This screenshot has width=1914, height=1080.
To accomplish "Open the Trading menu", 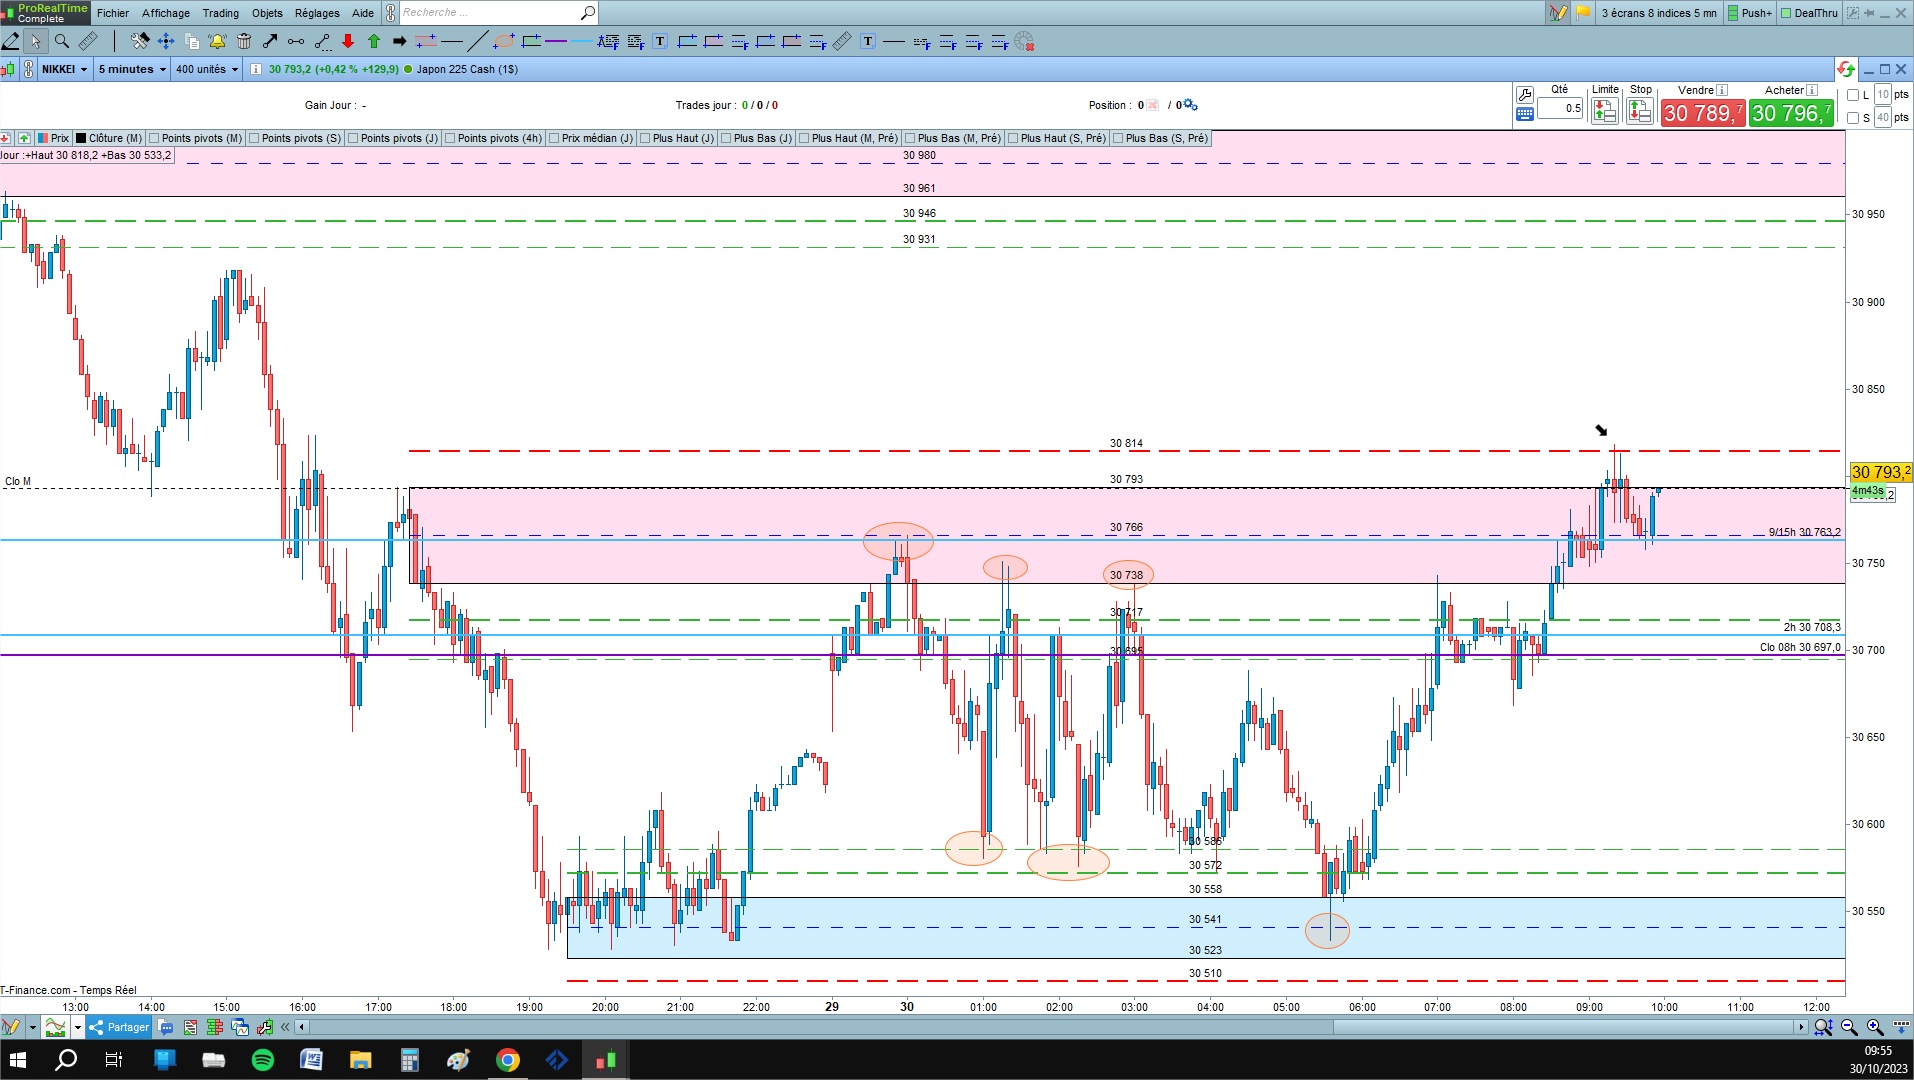I will [220, 13].
